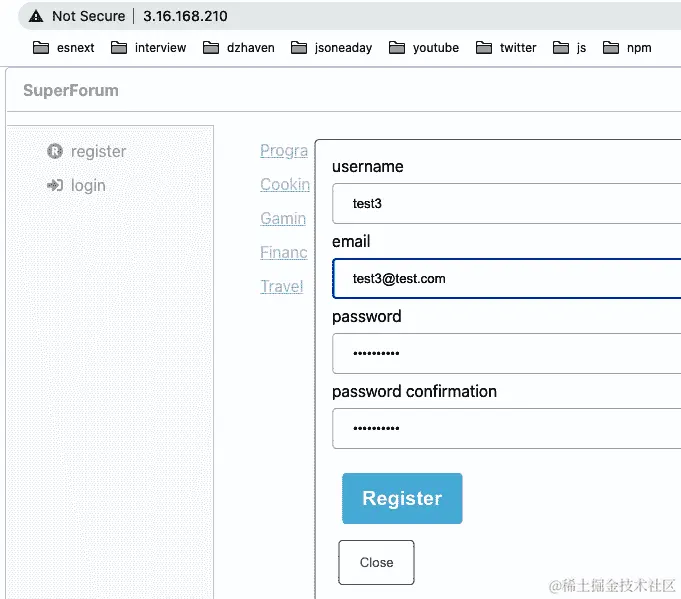Open the js bookmarks folder
Viewport: 681px width, 599px height.
(x=569, y=48)
